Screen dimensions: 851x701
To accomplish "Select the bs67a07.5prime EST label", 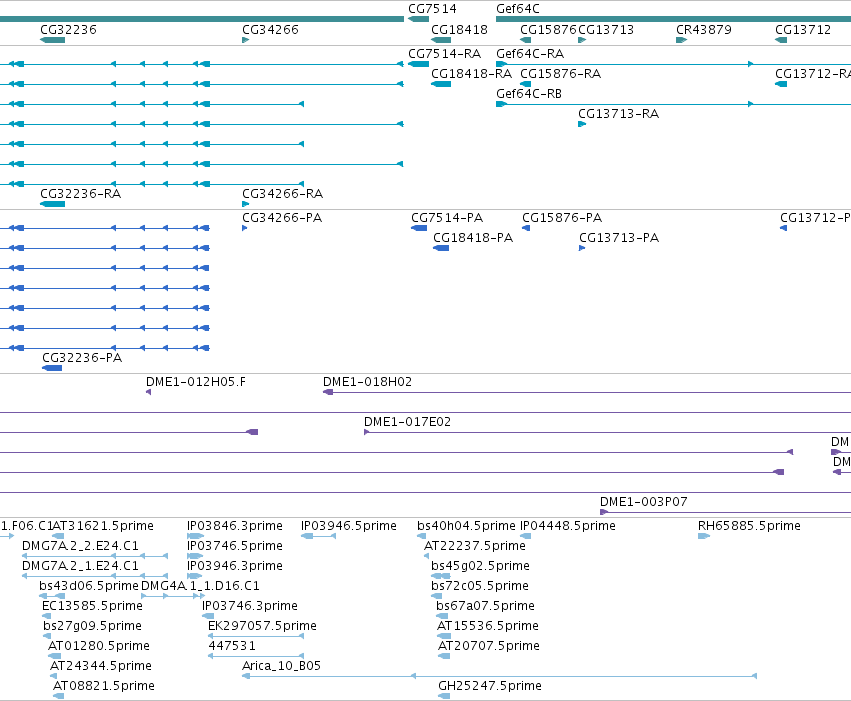I will [485, 606].
